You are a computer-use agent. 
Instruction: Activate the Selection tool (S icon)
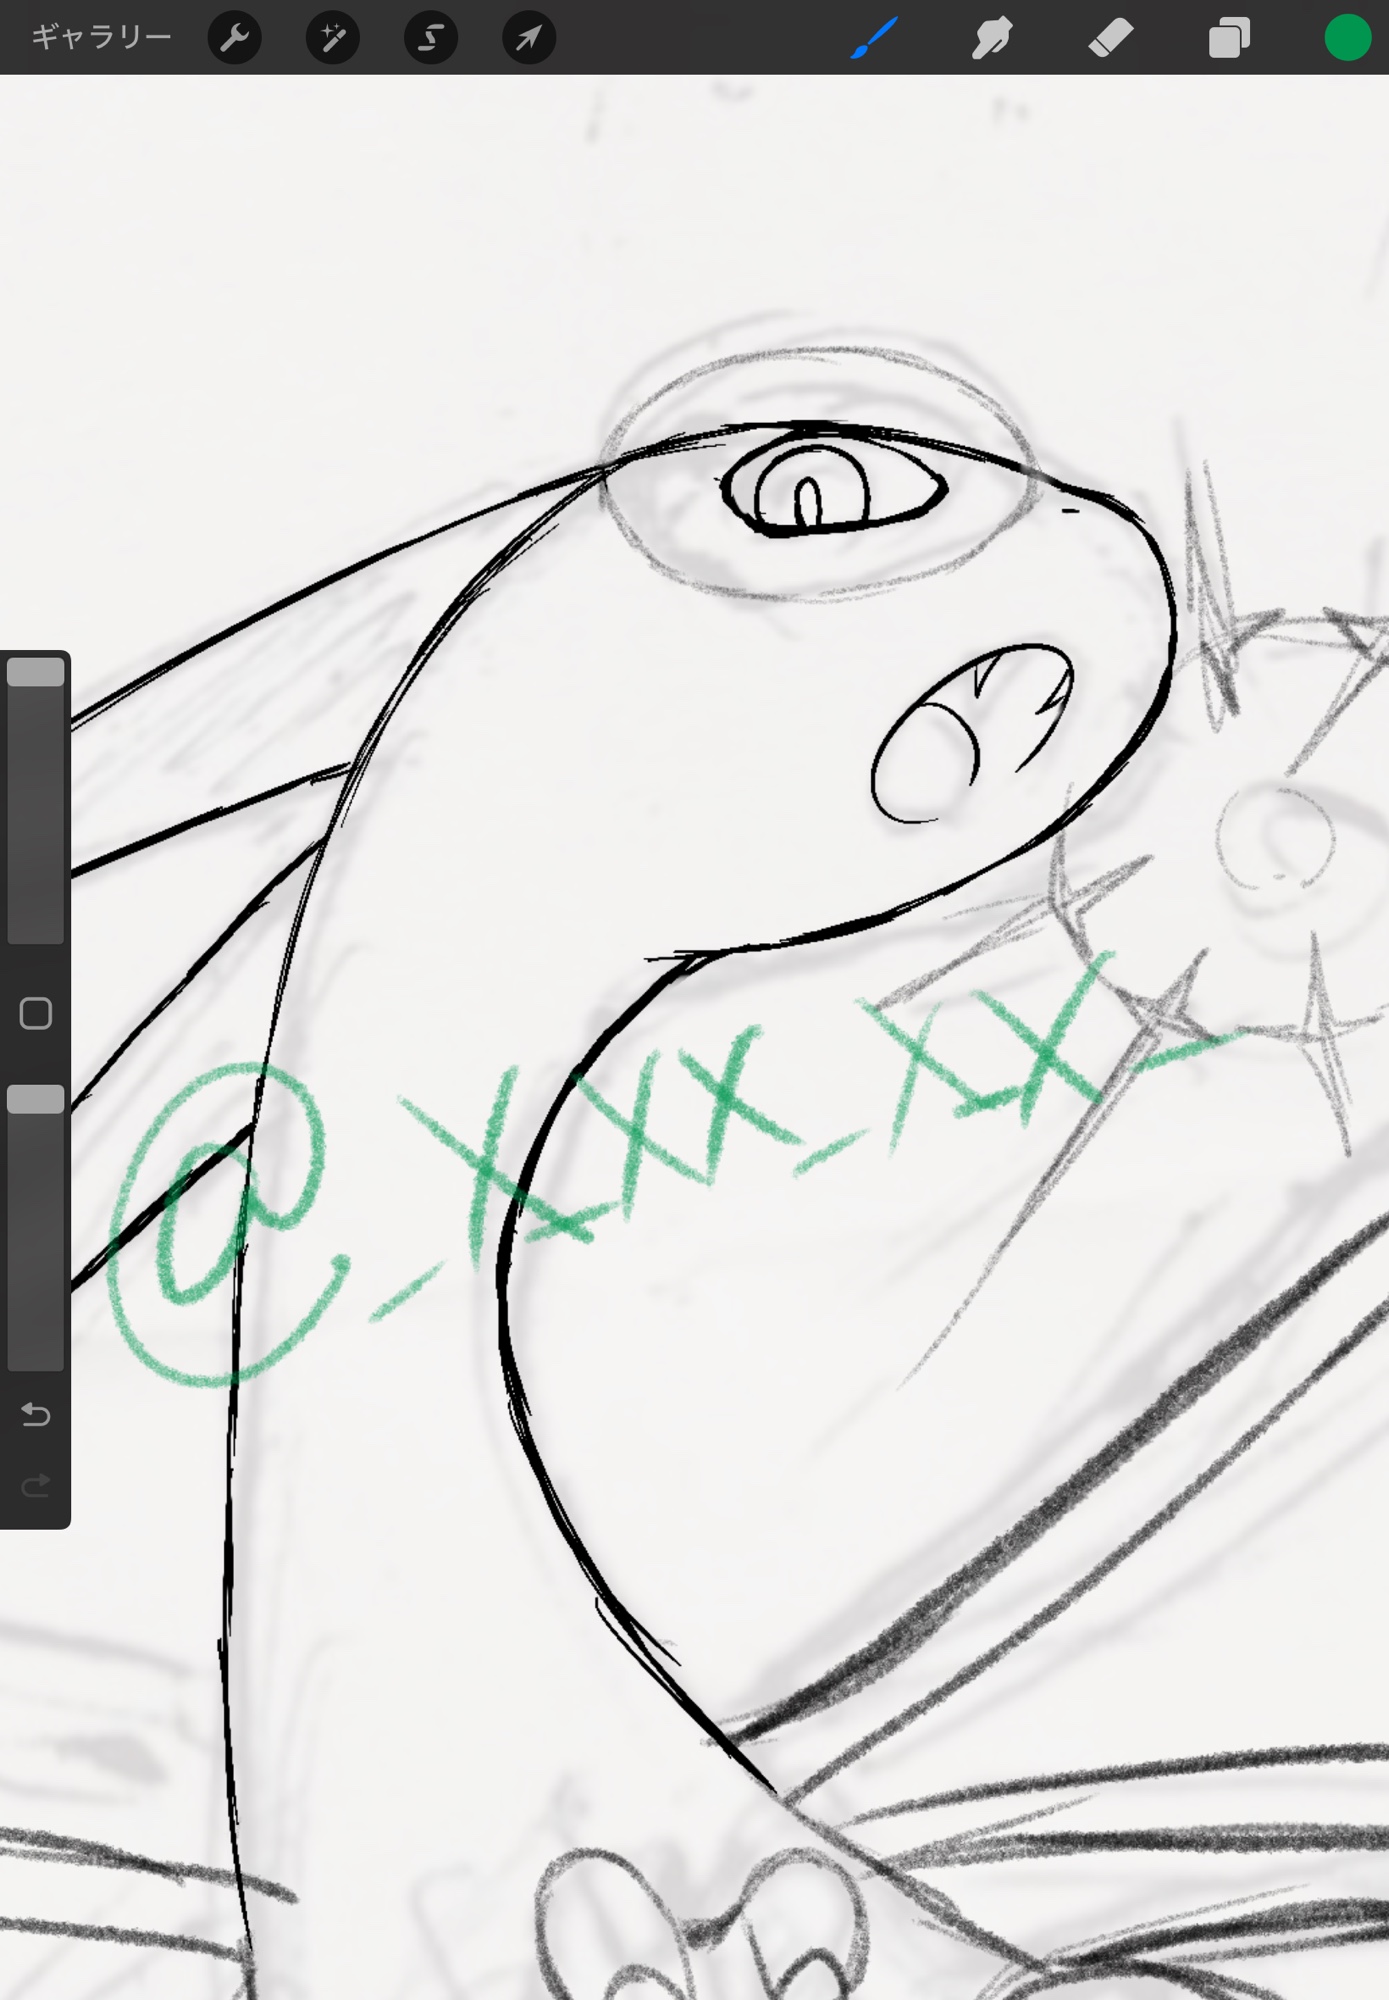pyautogui.click(x=430, y=38)
